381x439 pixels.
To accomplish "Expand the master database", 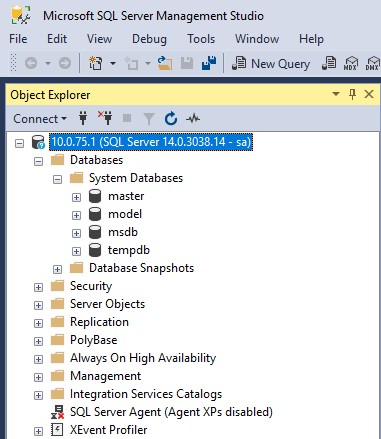I will pos(76,198).
